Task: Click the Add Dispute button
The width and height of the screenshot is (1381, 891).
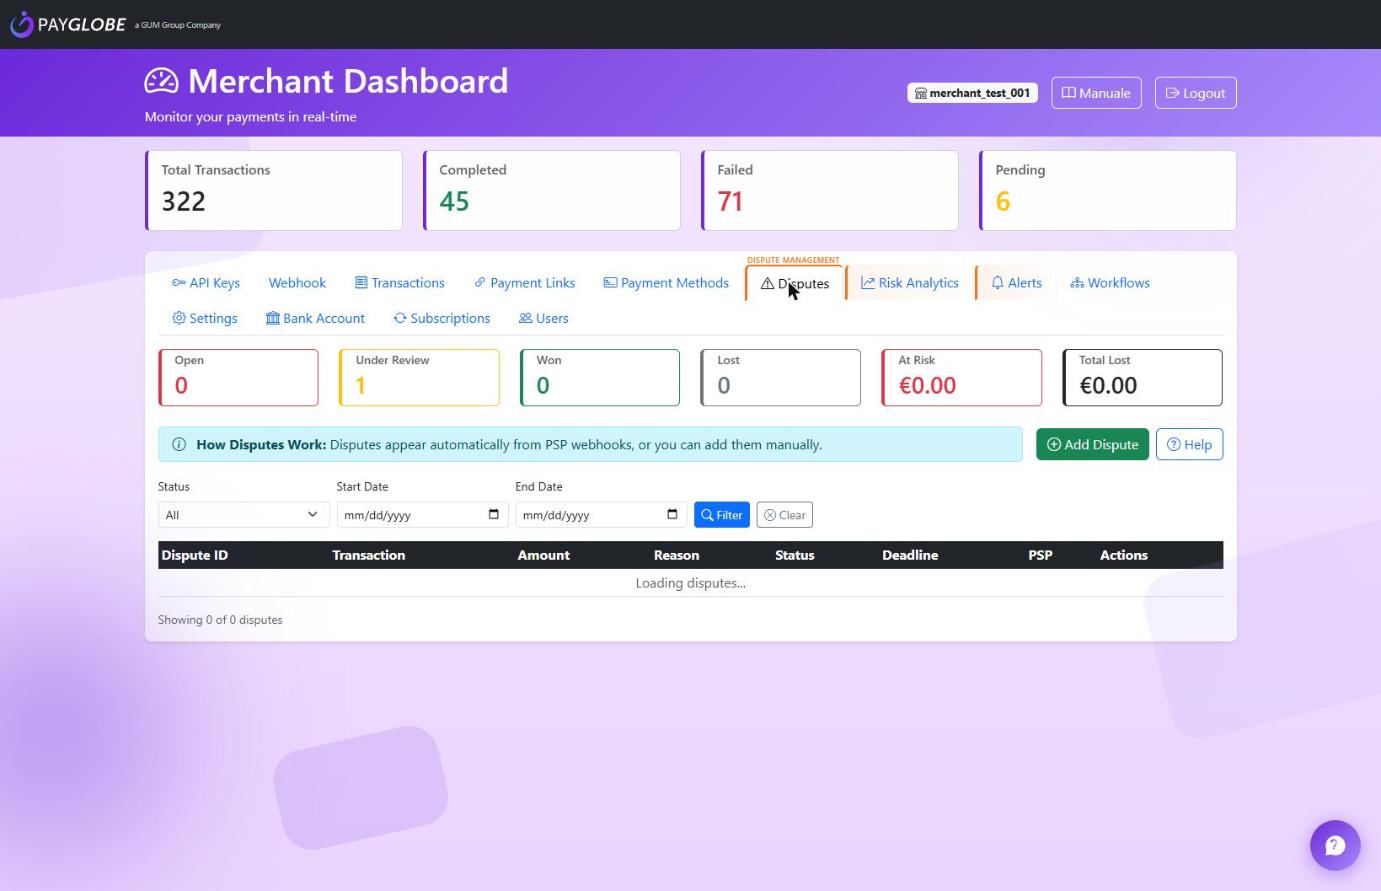Action: [x=1092, y=445]
